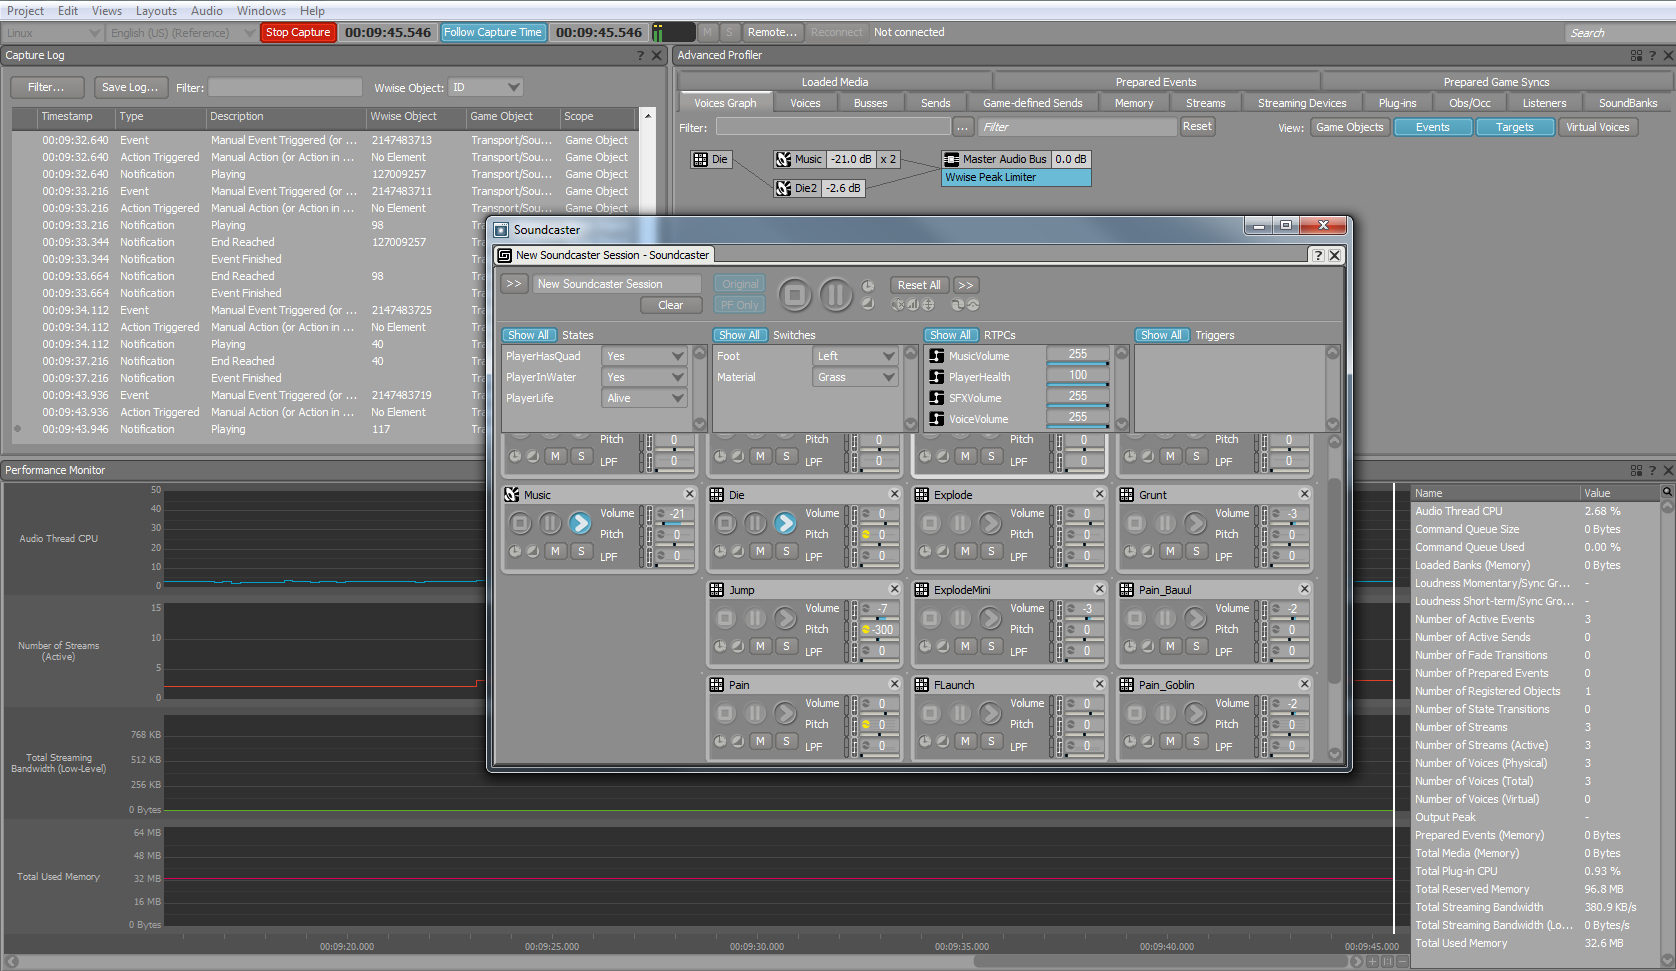Mute the Music module
The width and height of the screenshot is (1676, 971).
[x=555, y=551]
